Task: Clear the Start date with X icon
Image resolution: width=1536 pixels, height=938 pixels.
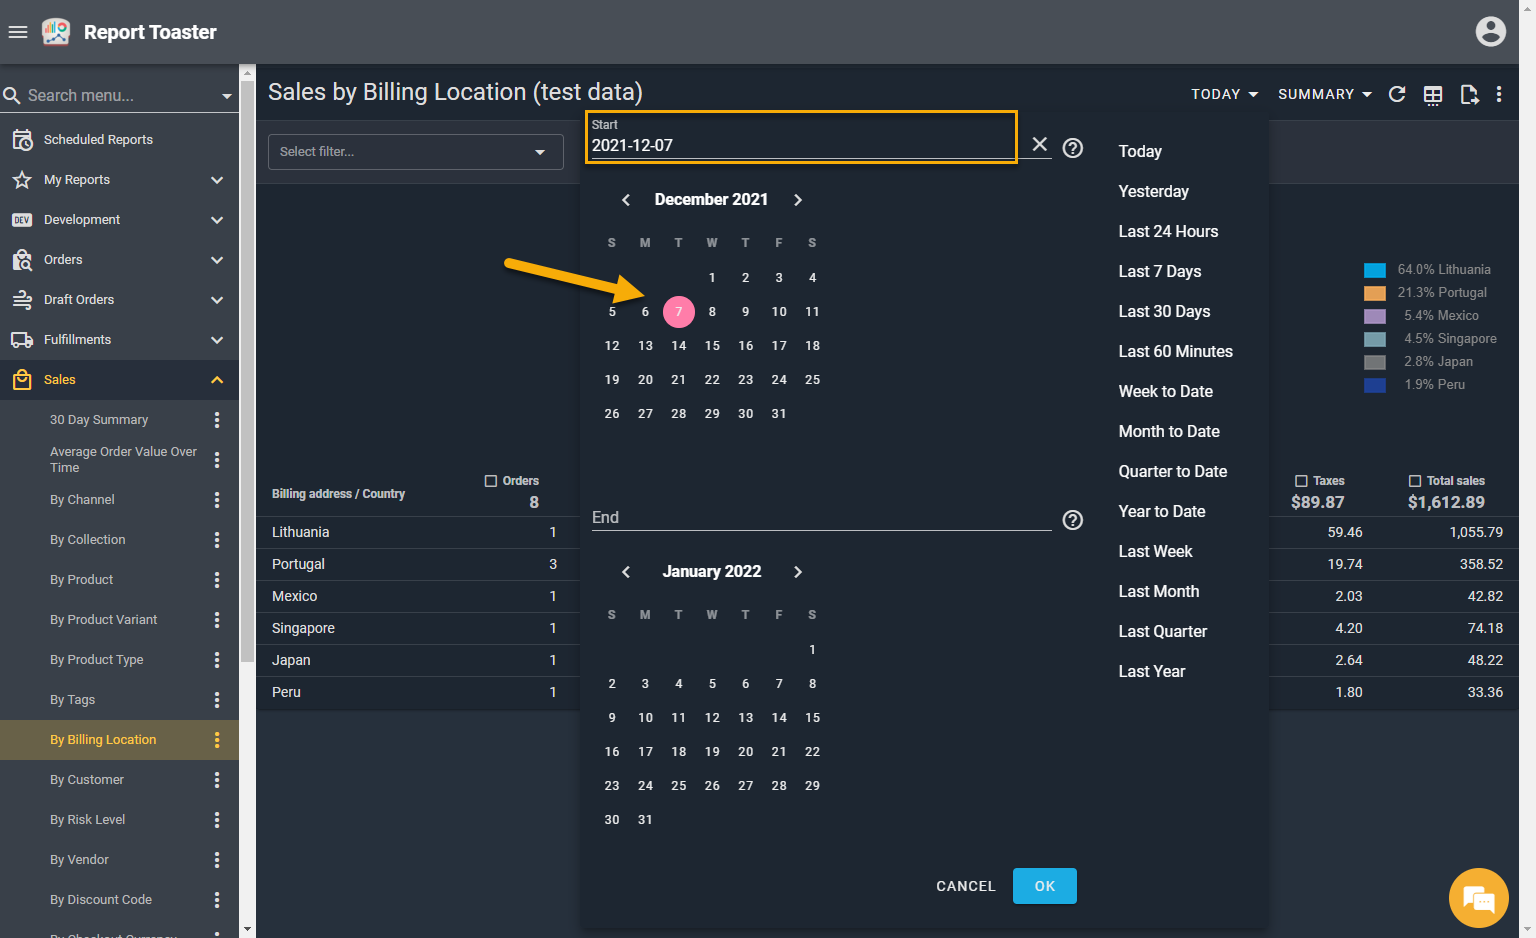Action: pos(1040,145)
